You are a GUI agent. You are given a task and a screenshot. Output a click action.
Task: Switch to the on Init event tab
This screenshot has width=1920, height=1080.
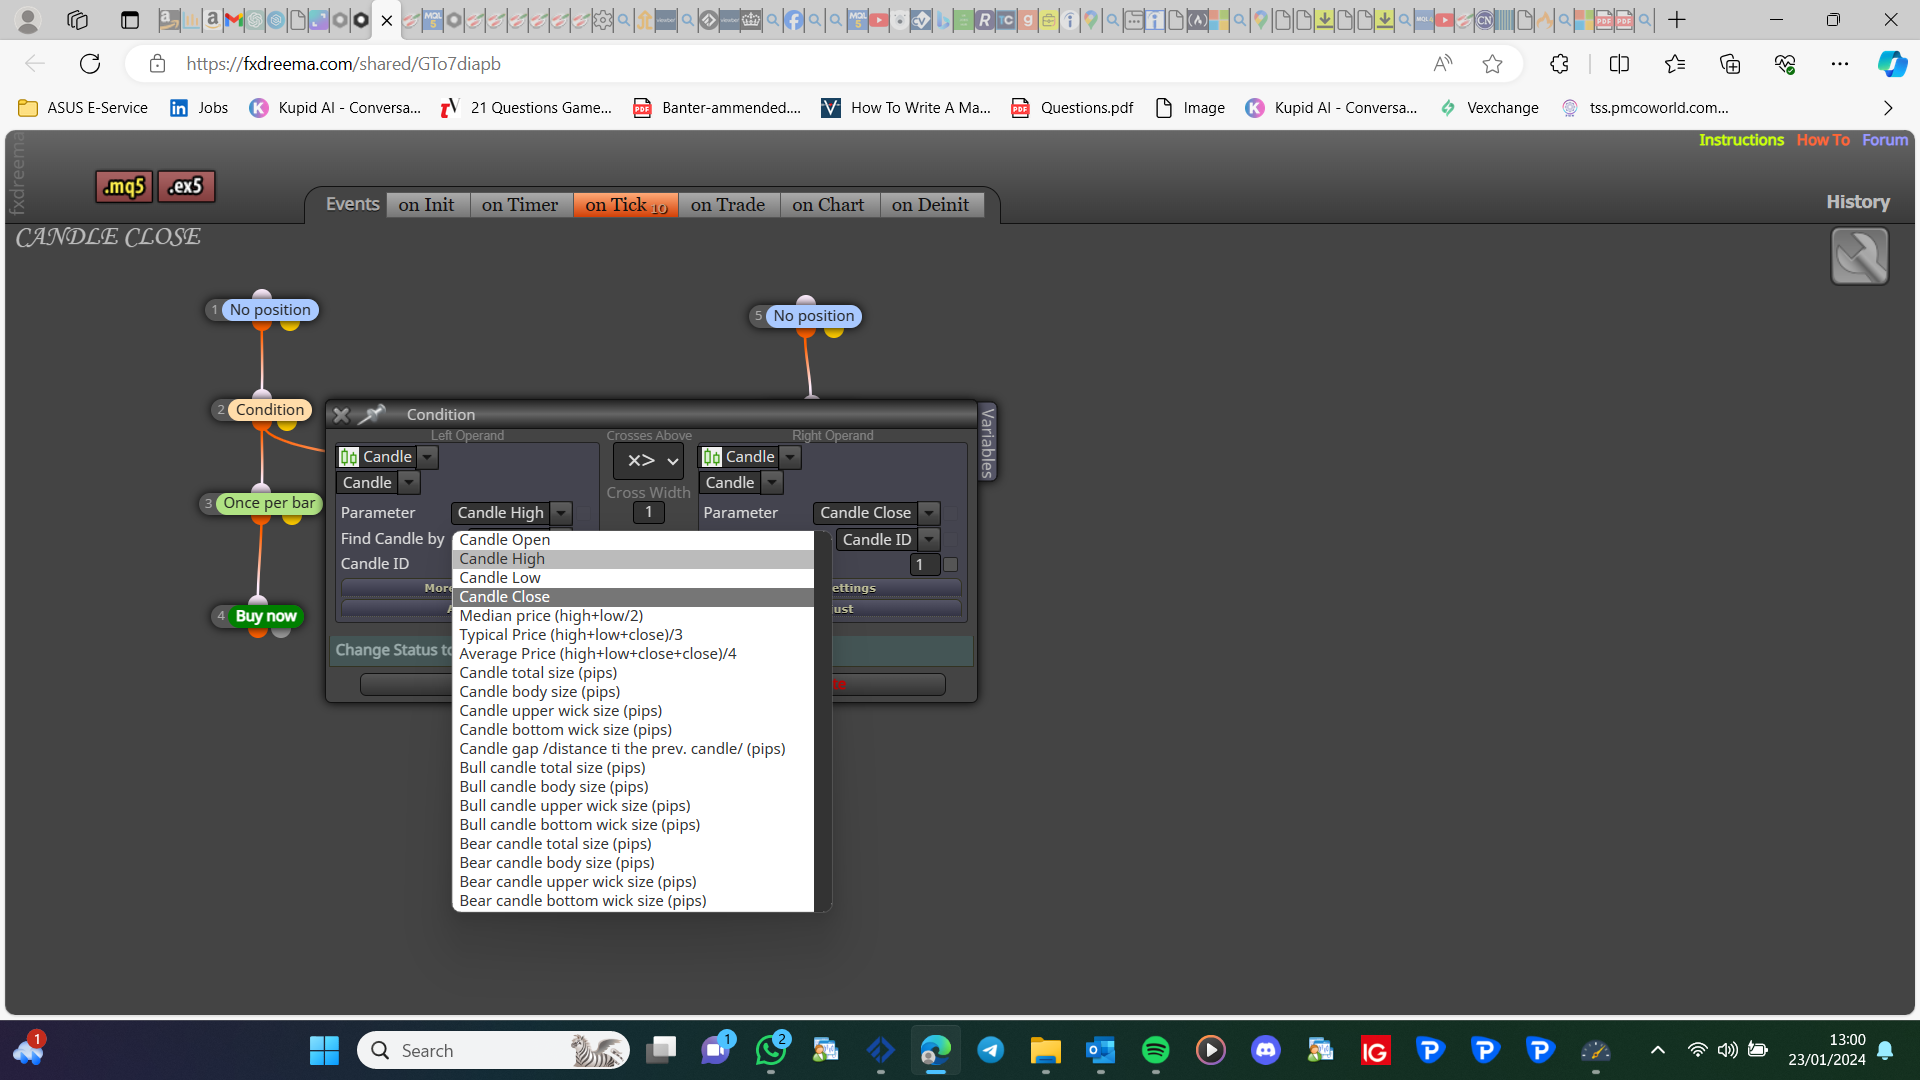point(426,205)
